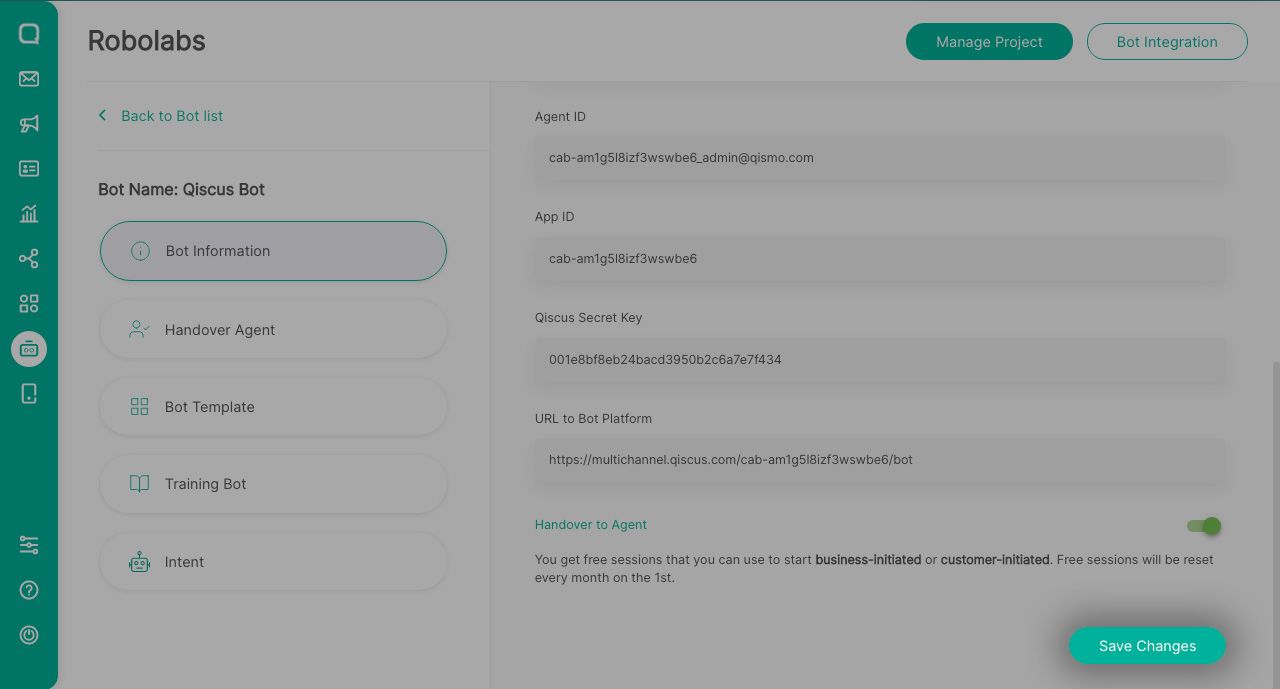Image resolution: width=1280 pixels, height=689 pixels.
Task: Select the Bot Information menu item
Action: (273, 251)
